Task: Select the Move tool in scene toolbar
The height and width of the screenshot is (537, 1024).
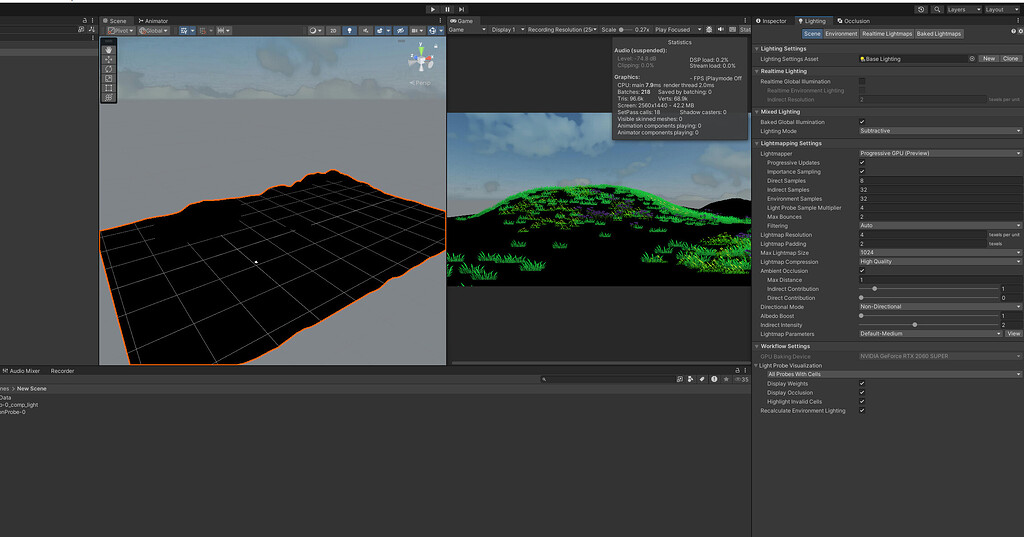Action: pyautogui.click(x=108, y=59)
